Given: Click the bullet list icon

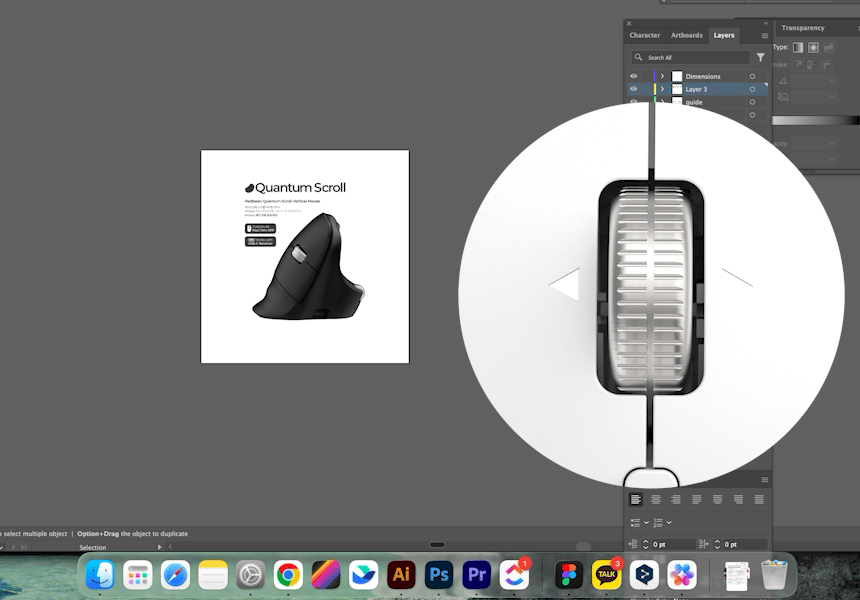Looking at the screenshot, I should 636,523.
